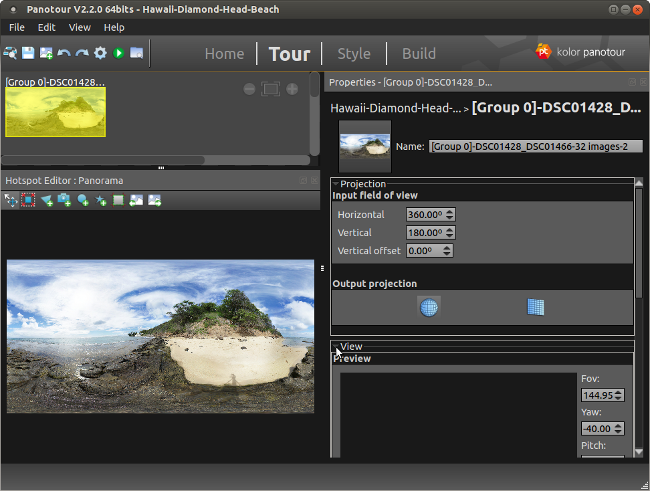The width and height of the screenshot is (650, 491).
Task: Choose the flat grid output projection
Action: 535,307
